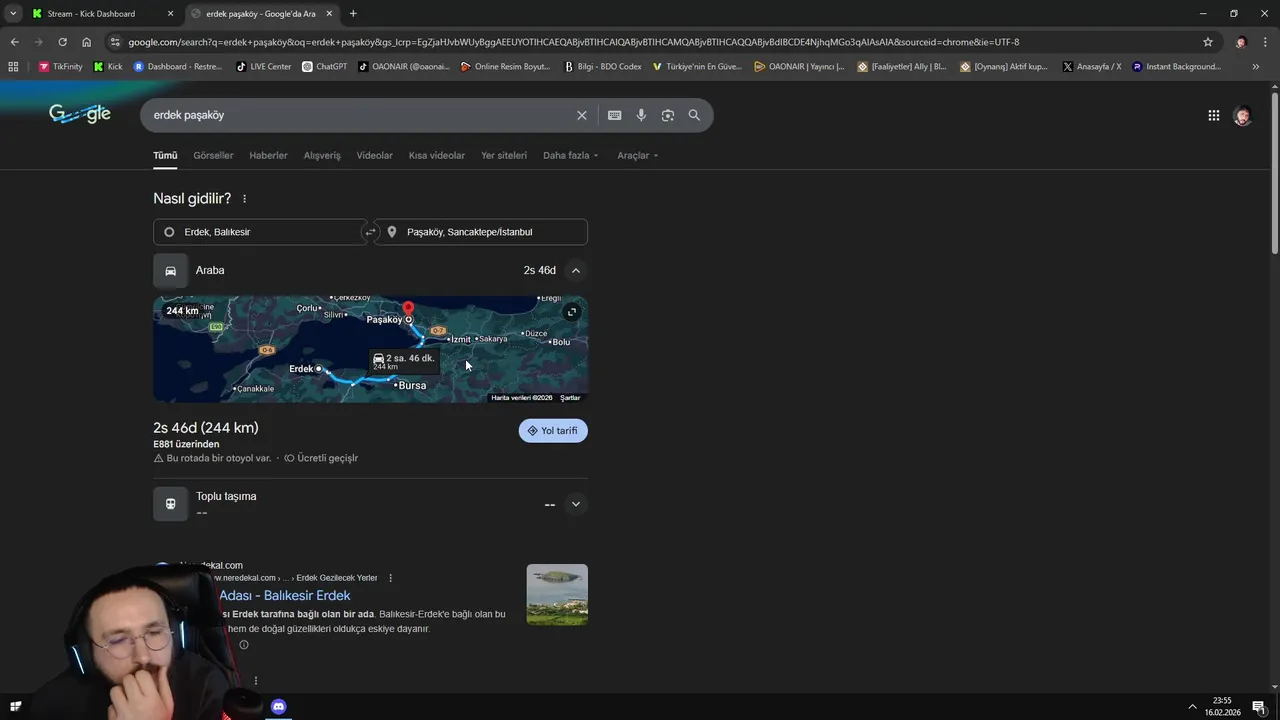Reload the page
Viewport: 1280px width, 720px height.
62,42
